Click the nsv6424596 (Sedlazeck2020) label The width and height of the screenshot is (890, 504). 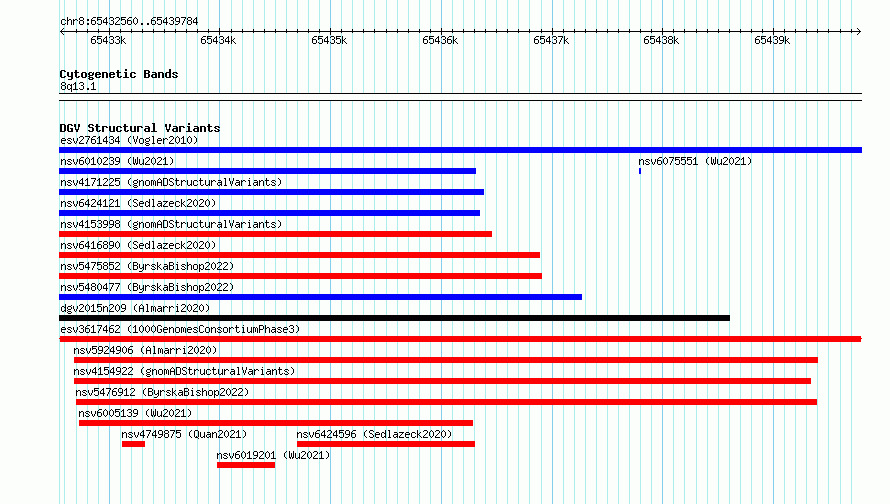click(x=374, y=434)
